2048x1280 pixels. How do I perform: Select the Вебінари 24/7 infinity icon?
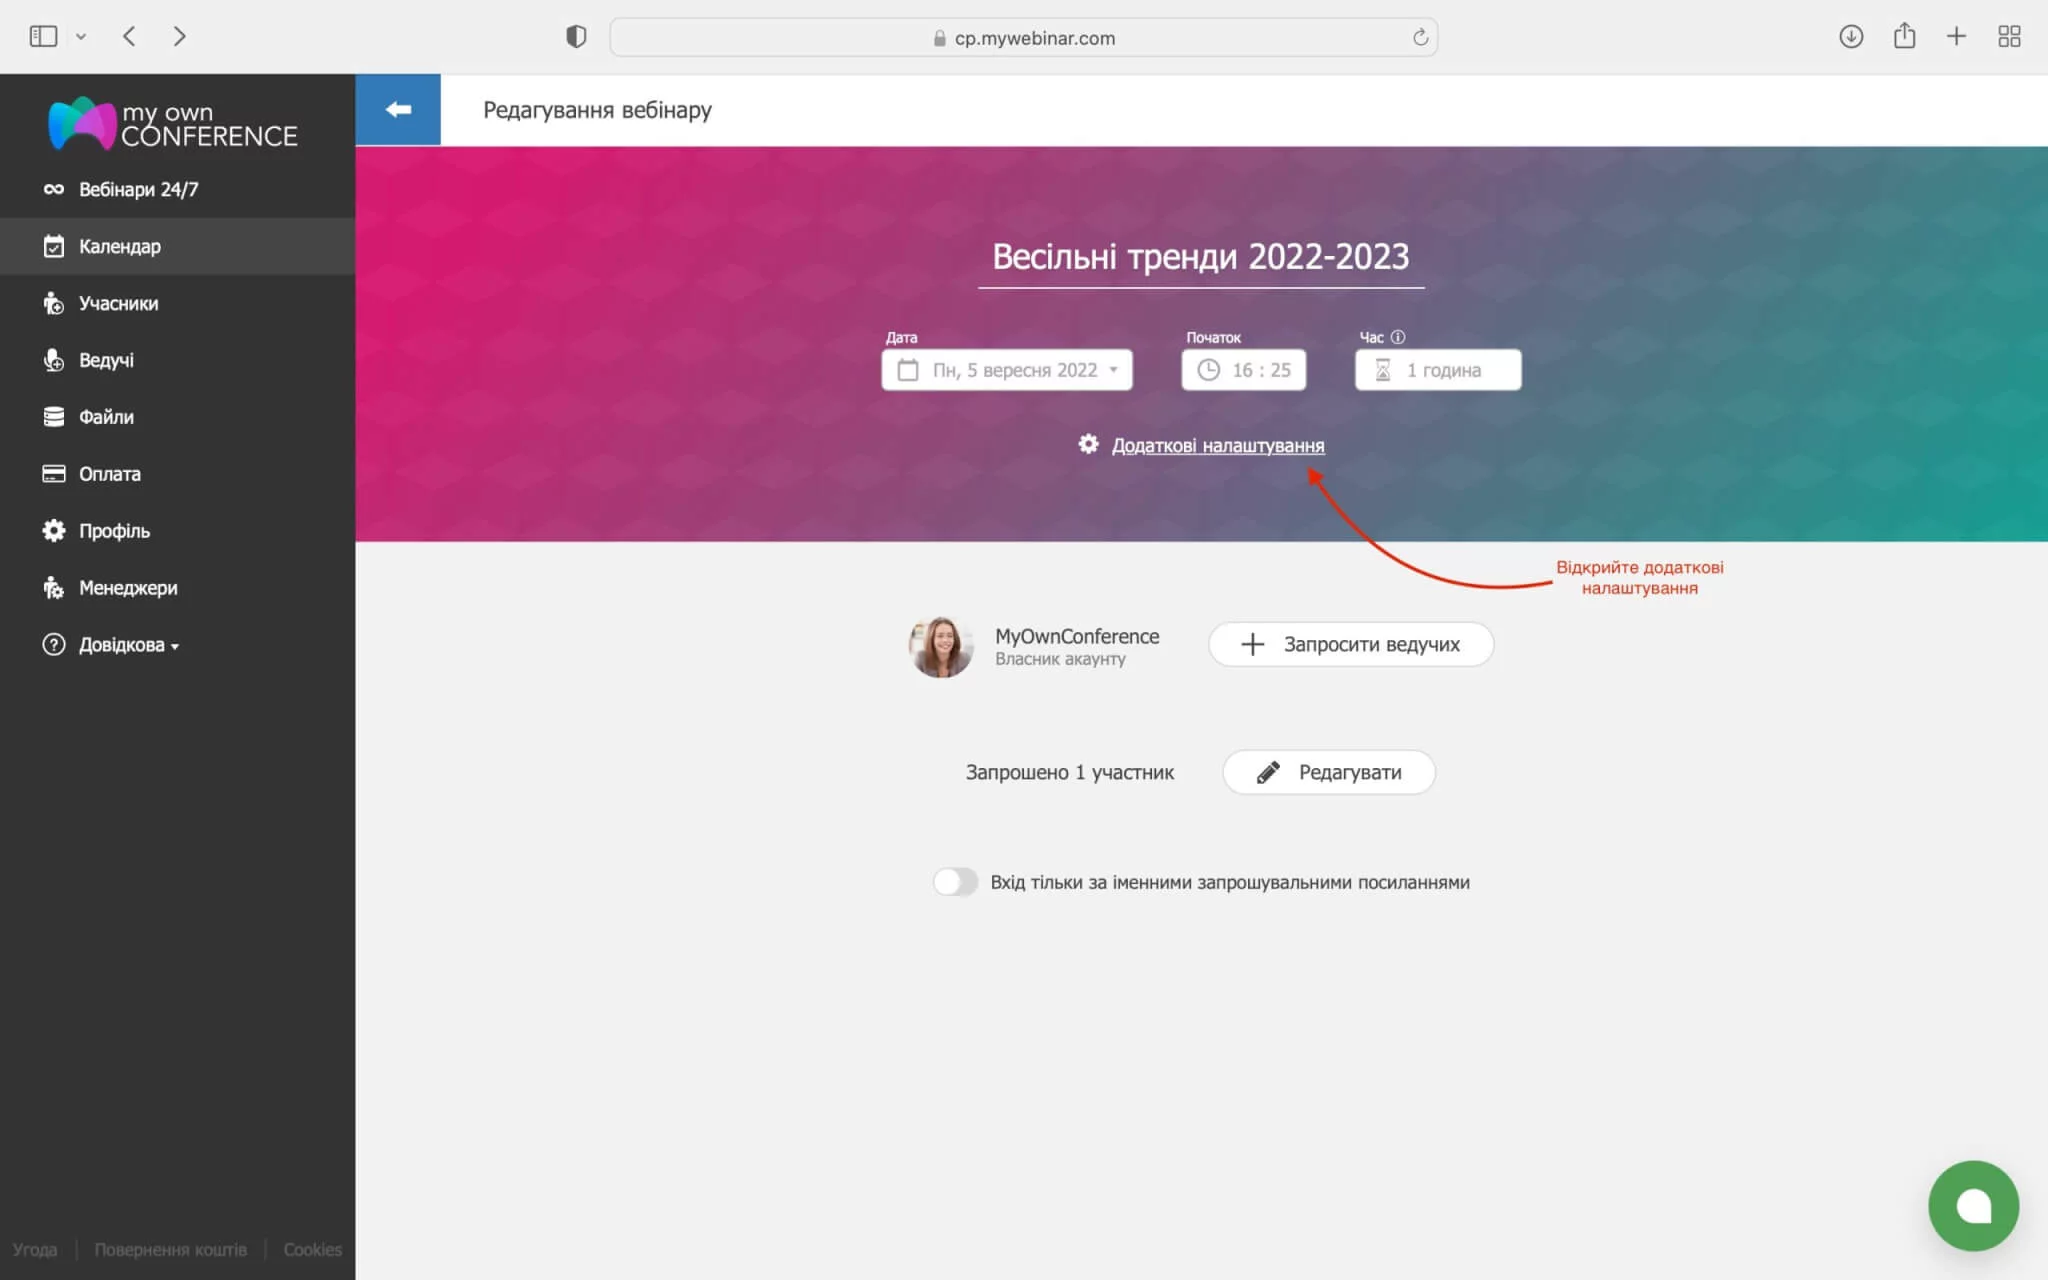[x=55, y=188]
